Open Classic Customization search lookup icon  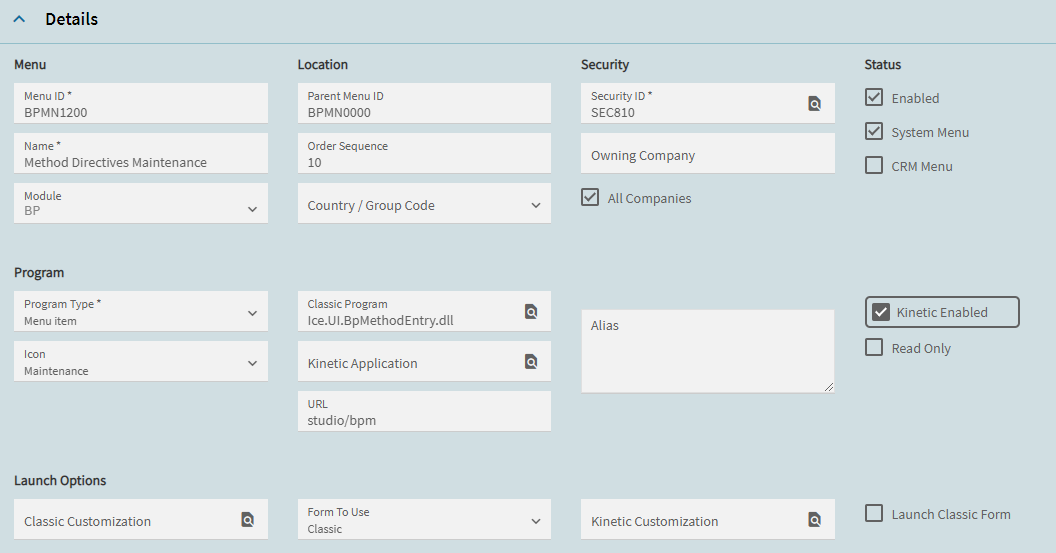tap(247, 519)
